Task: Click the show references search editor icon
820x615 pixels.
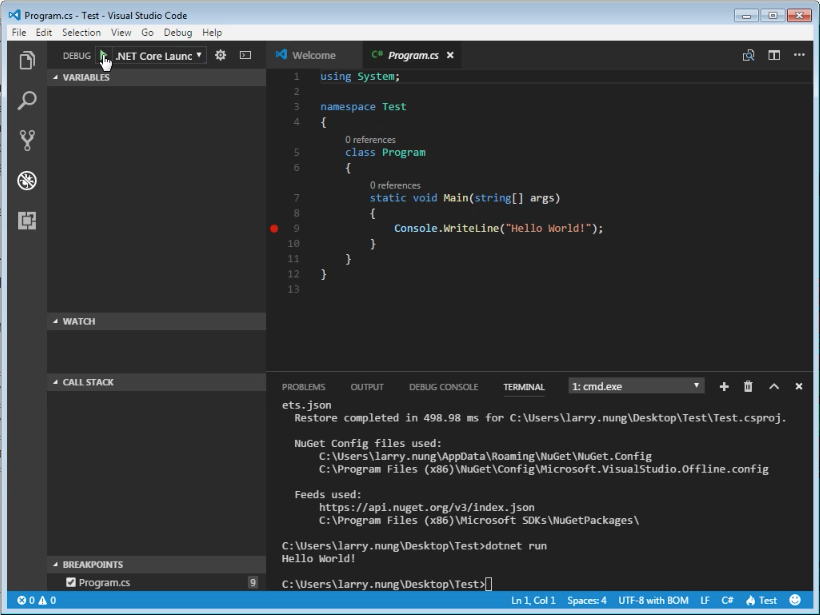Action: [748, 55]
